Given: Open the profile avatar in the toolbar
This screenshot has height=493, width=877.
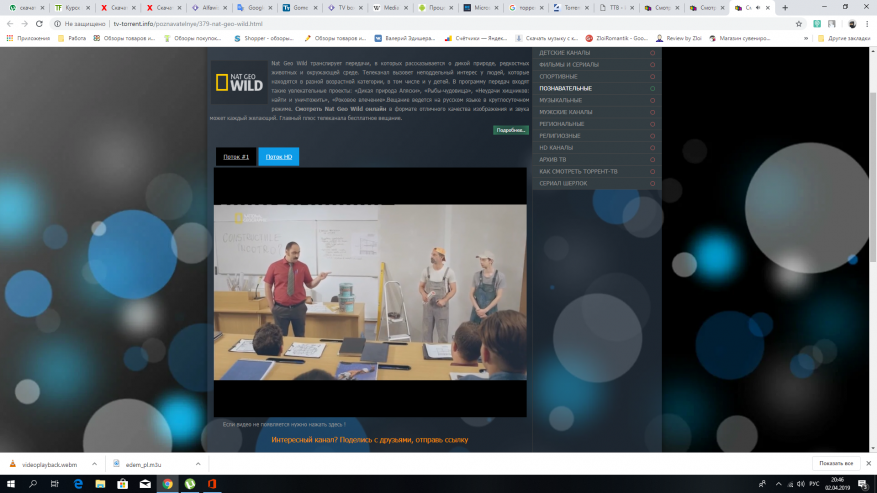Looking at the screenshot, I should coord(852,24).
